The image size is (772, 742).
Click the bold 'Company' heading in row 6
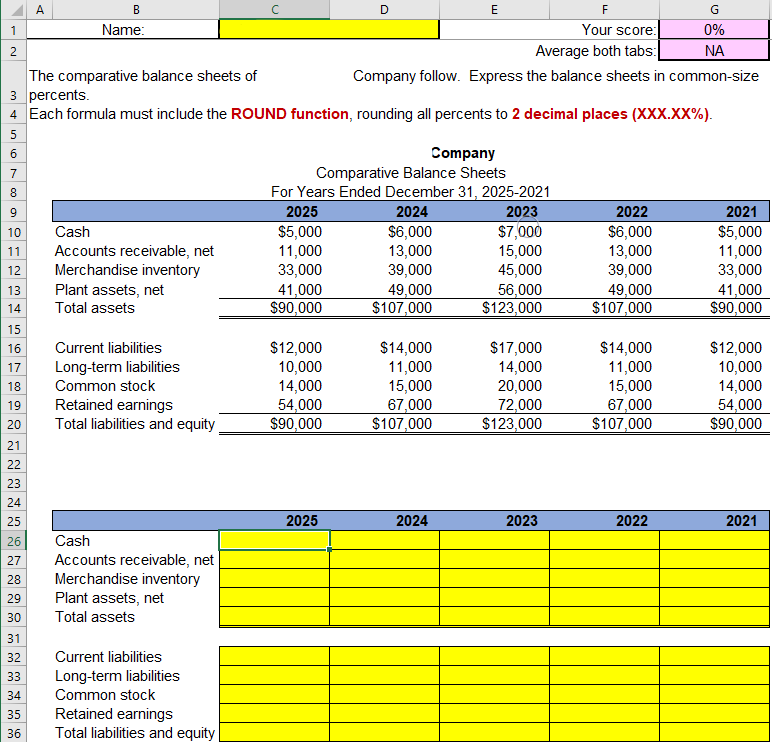[463, 153]
